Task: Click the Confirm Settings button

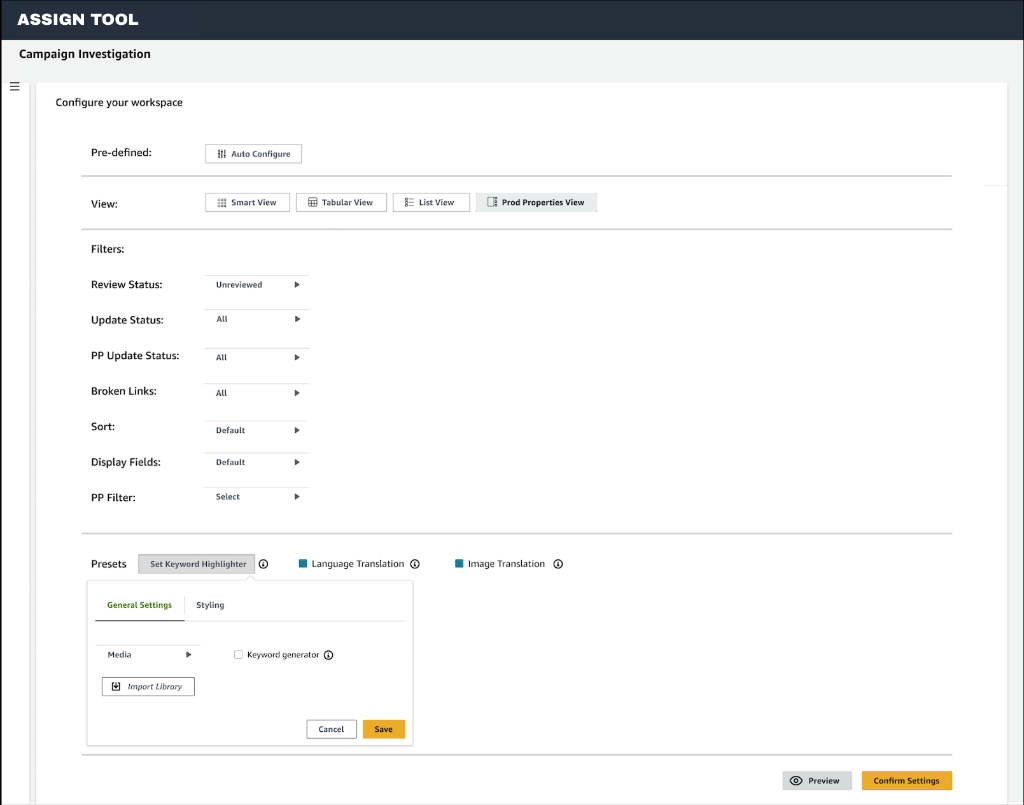Action: pyautogui.click(x=906, y=780)
